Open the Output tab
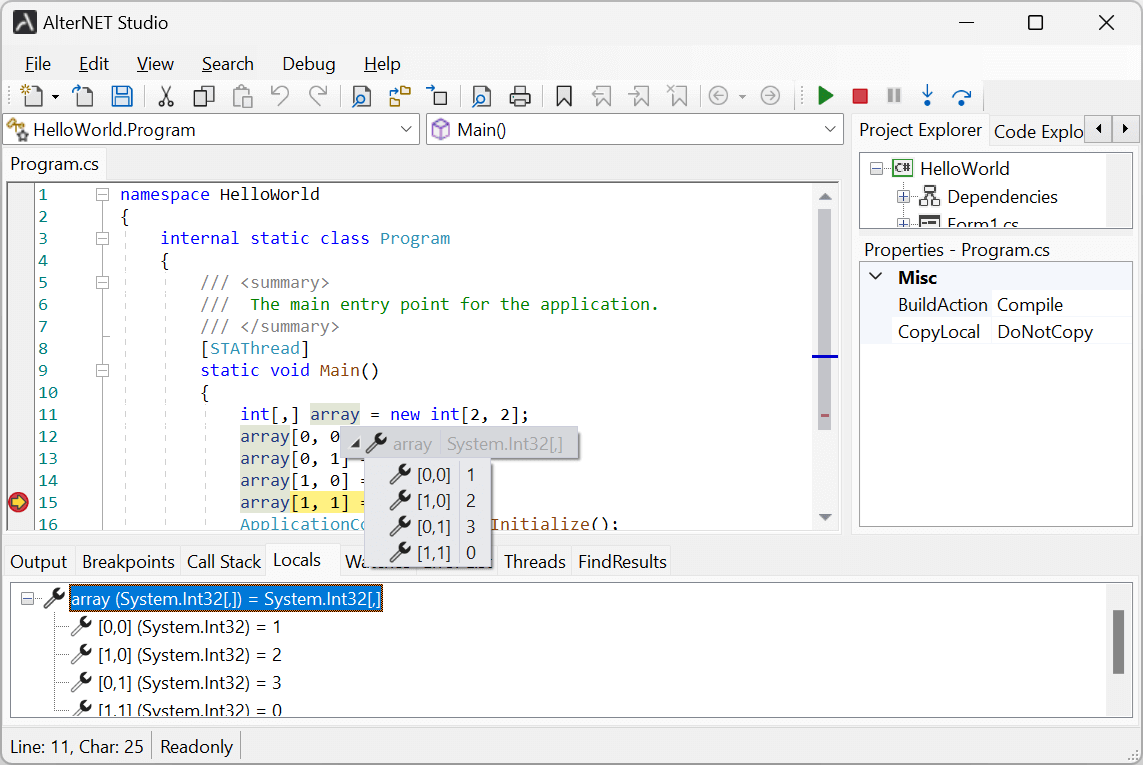 39,562
